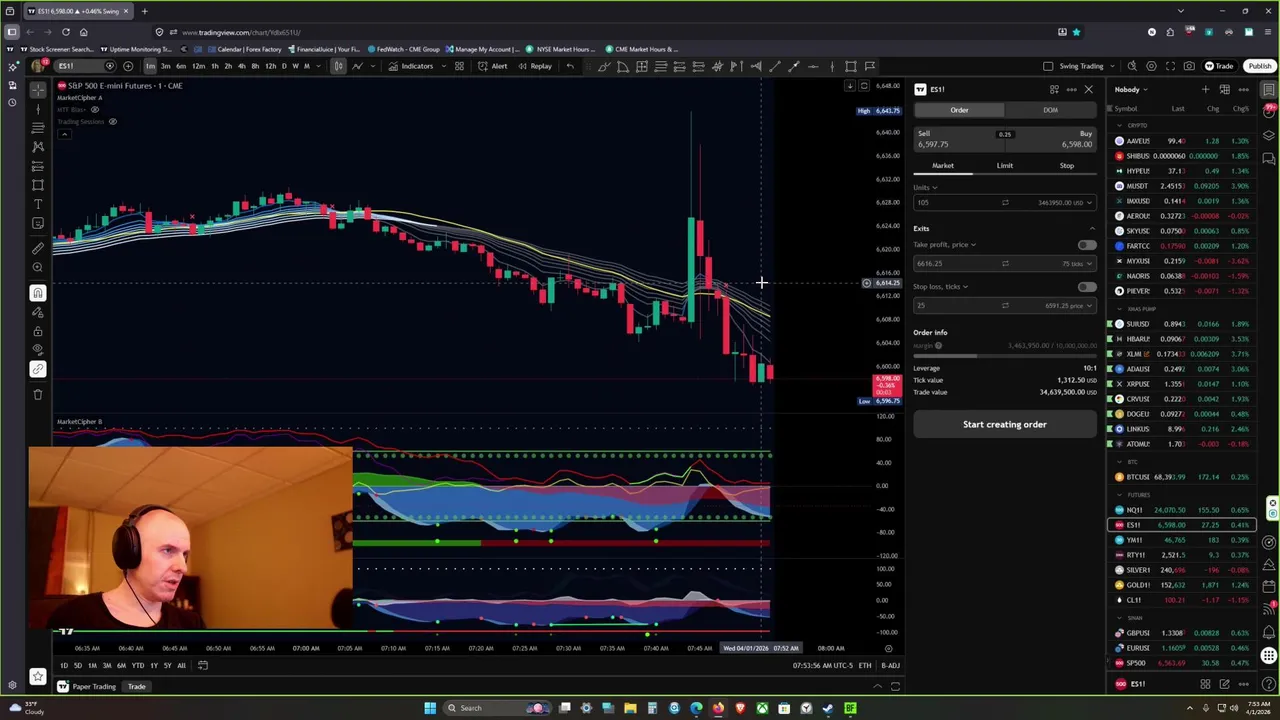Collapse the CRYPTO watchlist section

point(1120,126)
